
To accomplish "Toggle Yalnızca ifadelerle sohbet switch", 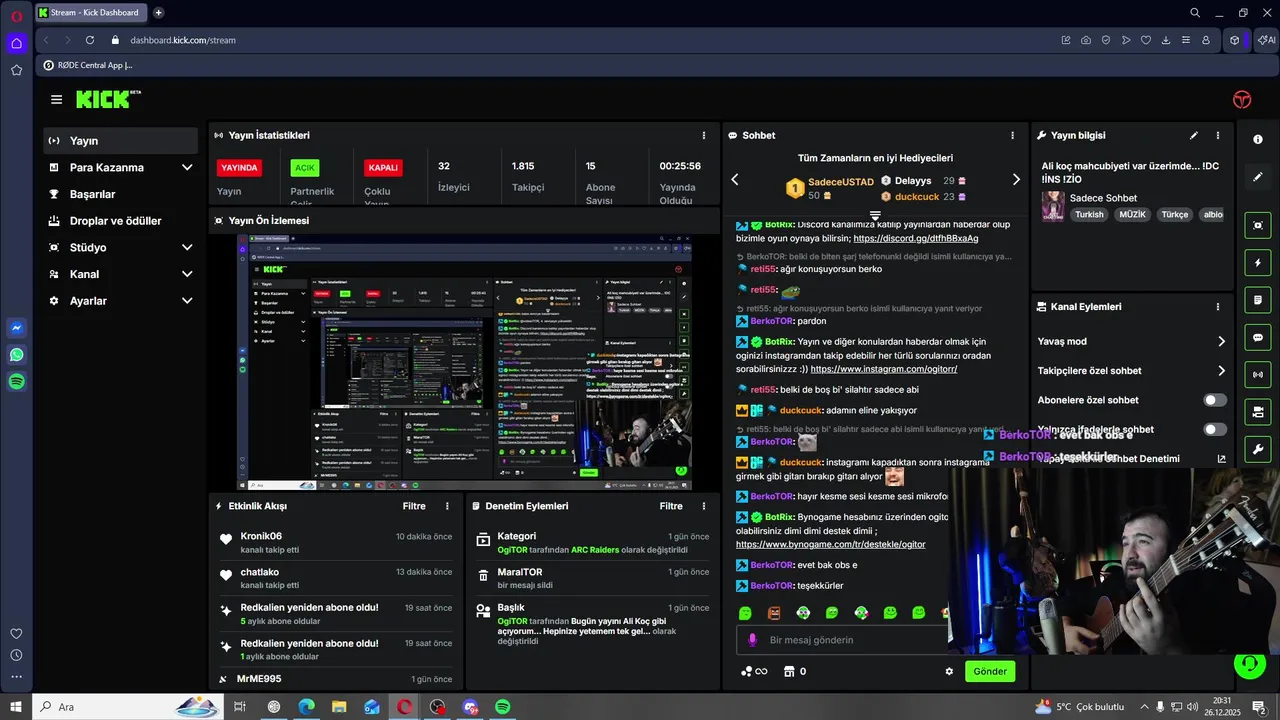I will (x=1215, y=429).
